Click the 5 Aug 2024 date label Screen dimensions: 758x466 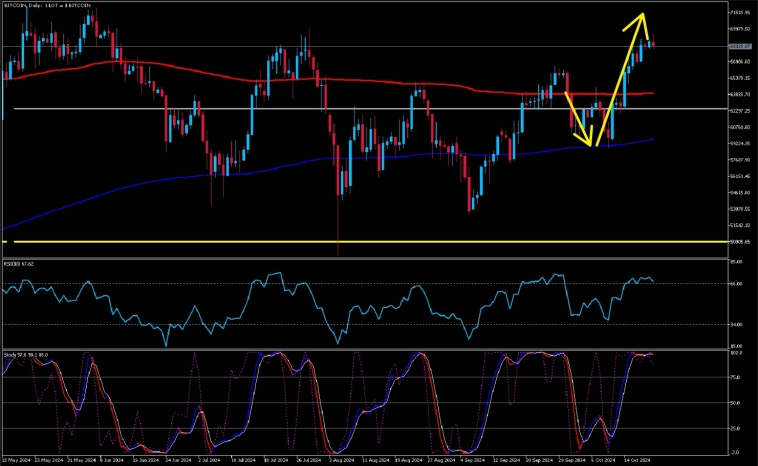341,461
